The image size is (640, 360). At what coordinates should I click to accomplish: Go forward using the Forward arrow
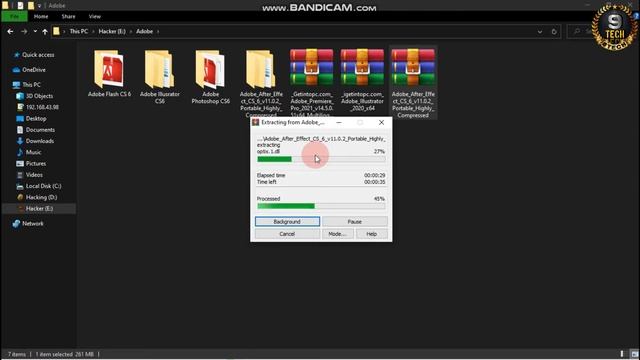[x=24, y=31]
